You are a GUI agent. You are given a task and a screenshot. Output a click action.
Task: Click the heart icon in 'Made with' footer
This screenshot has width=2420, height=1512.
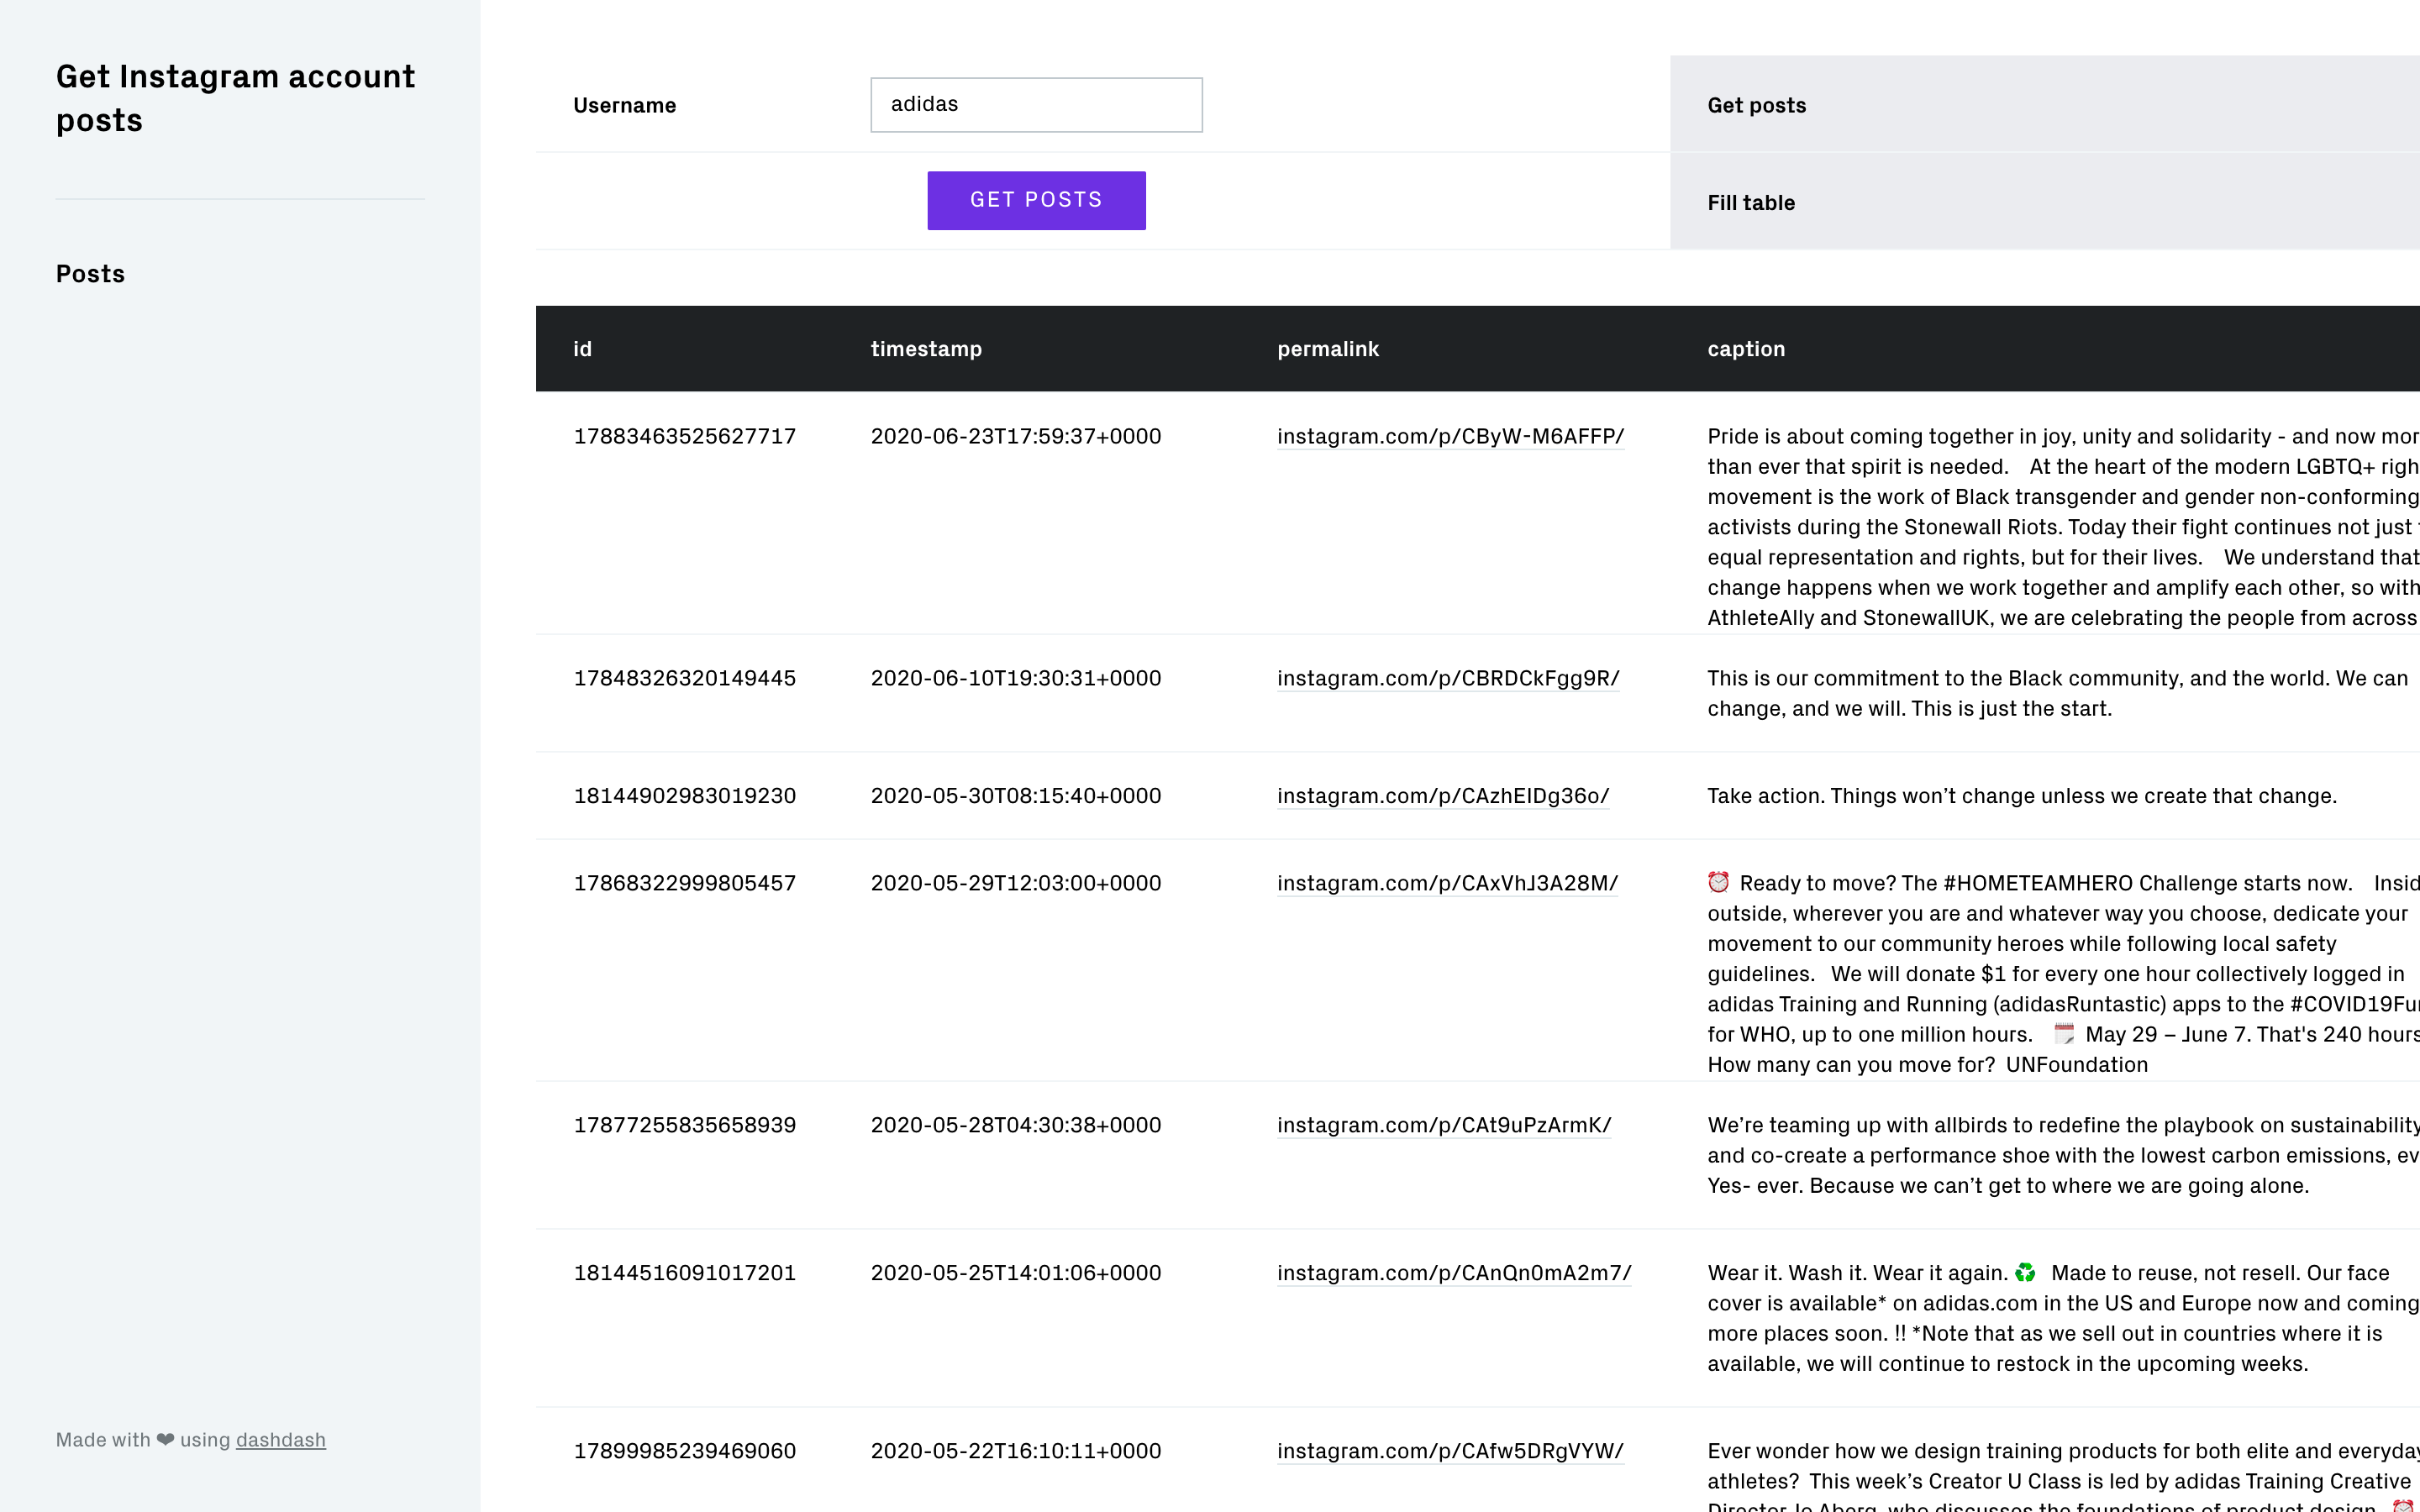click(x=165, y=1440)
